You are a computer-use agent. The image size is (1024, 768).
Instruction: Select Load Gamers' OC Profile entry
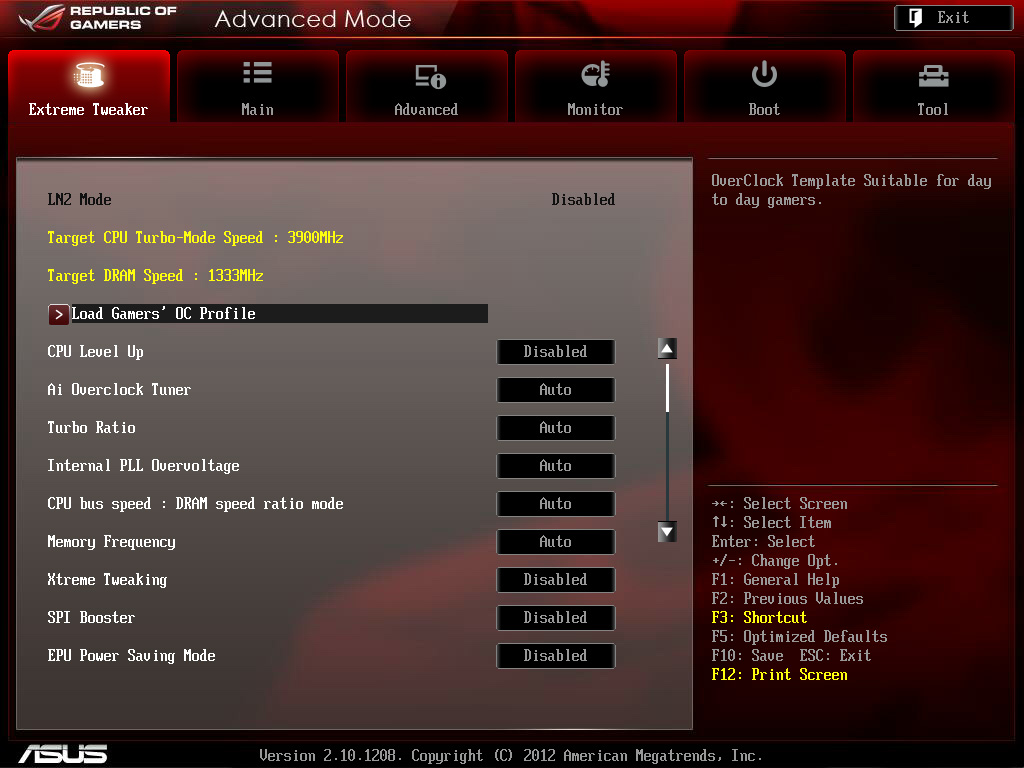point(268,314)
